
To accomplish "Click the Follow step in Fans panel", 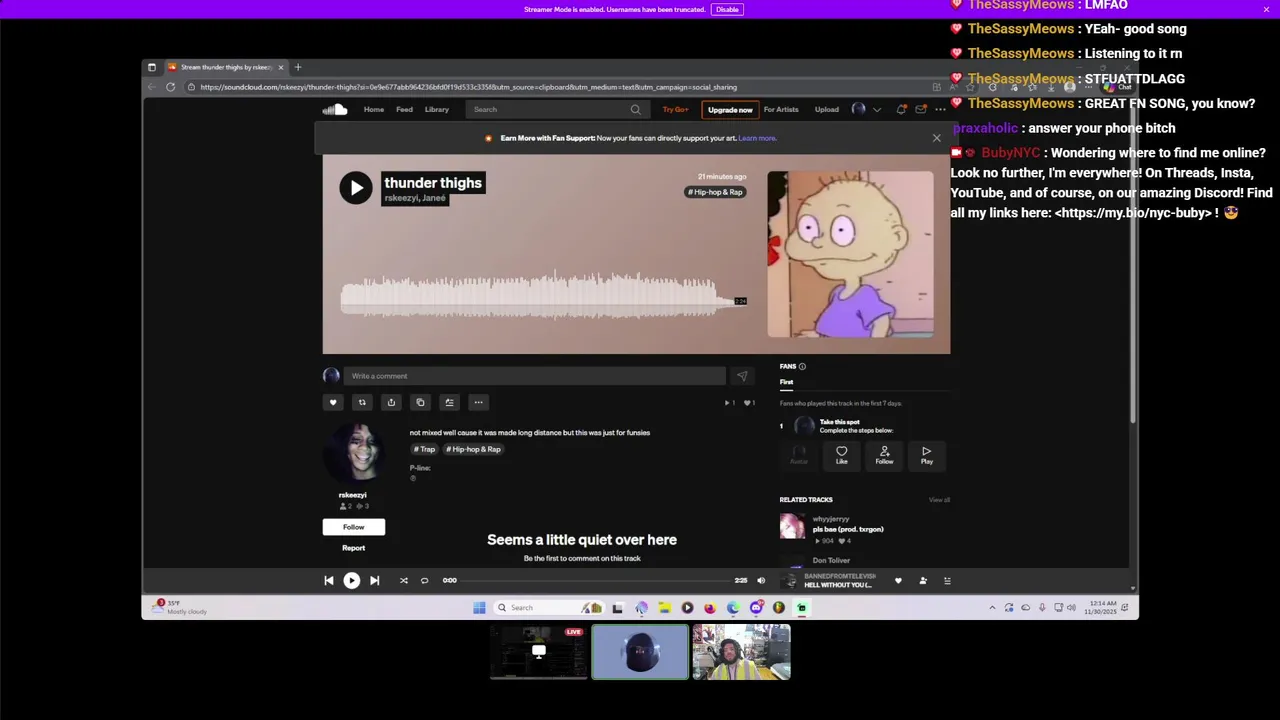I will coord(884,455).
